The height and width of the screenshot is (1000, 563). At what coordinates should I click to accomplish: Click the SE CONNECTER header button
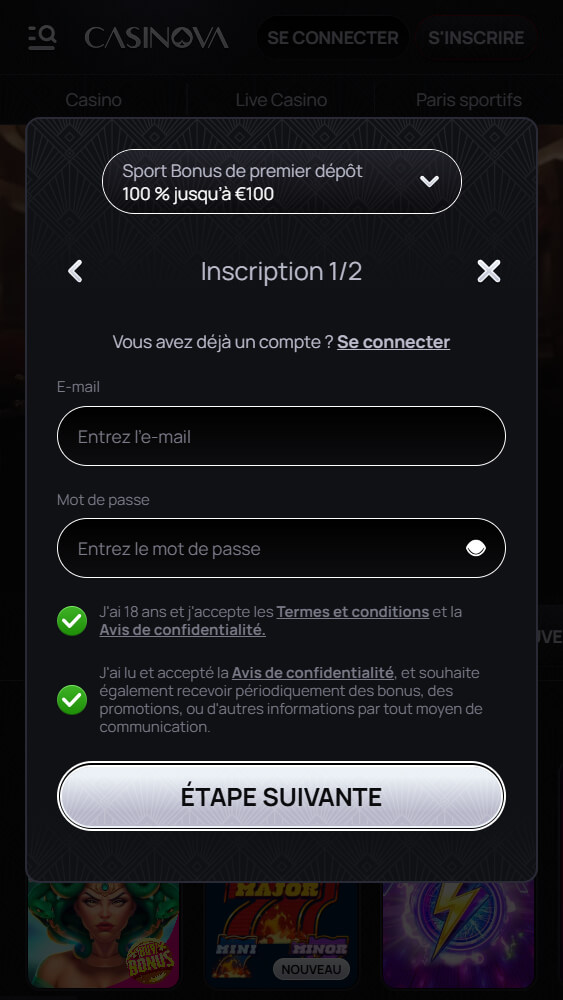click(333, 38)
